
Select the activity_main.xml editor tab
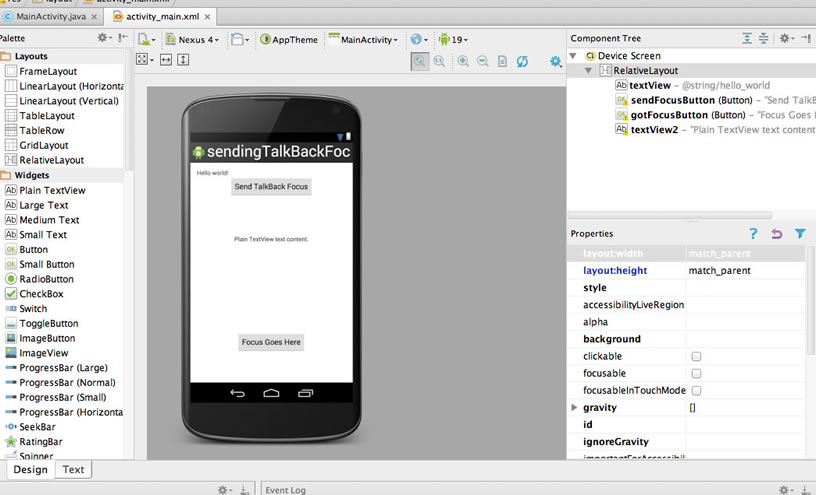click(163, 17)
